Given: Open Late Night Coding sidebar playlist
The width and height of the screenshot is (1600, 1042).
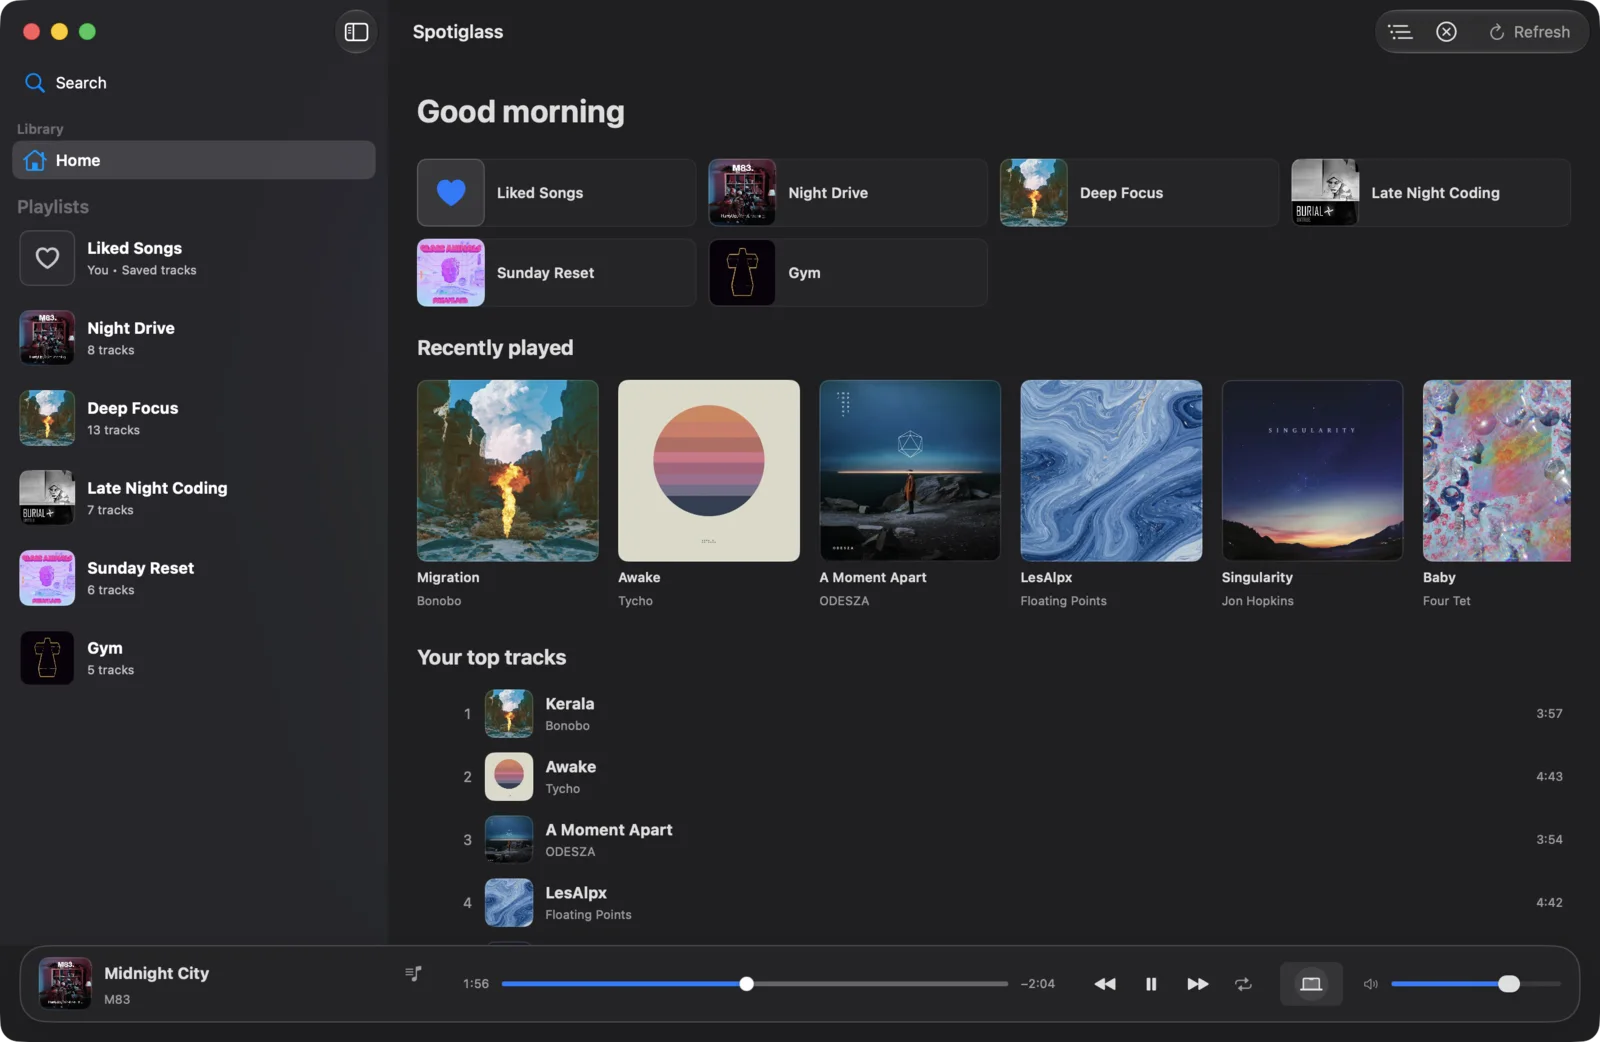Looking at the screenshot, I should point(194,498).
